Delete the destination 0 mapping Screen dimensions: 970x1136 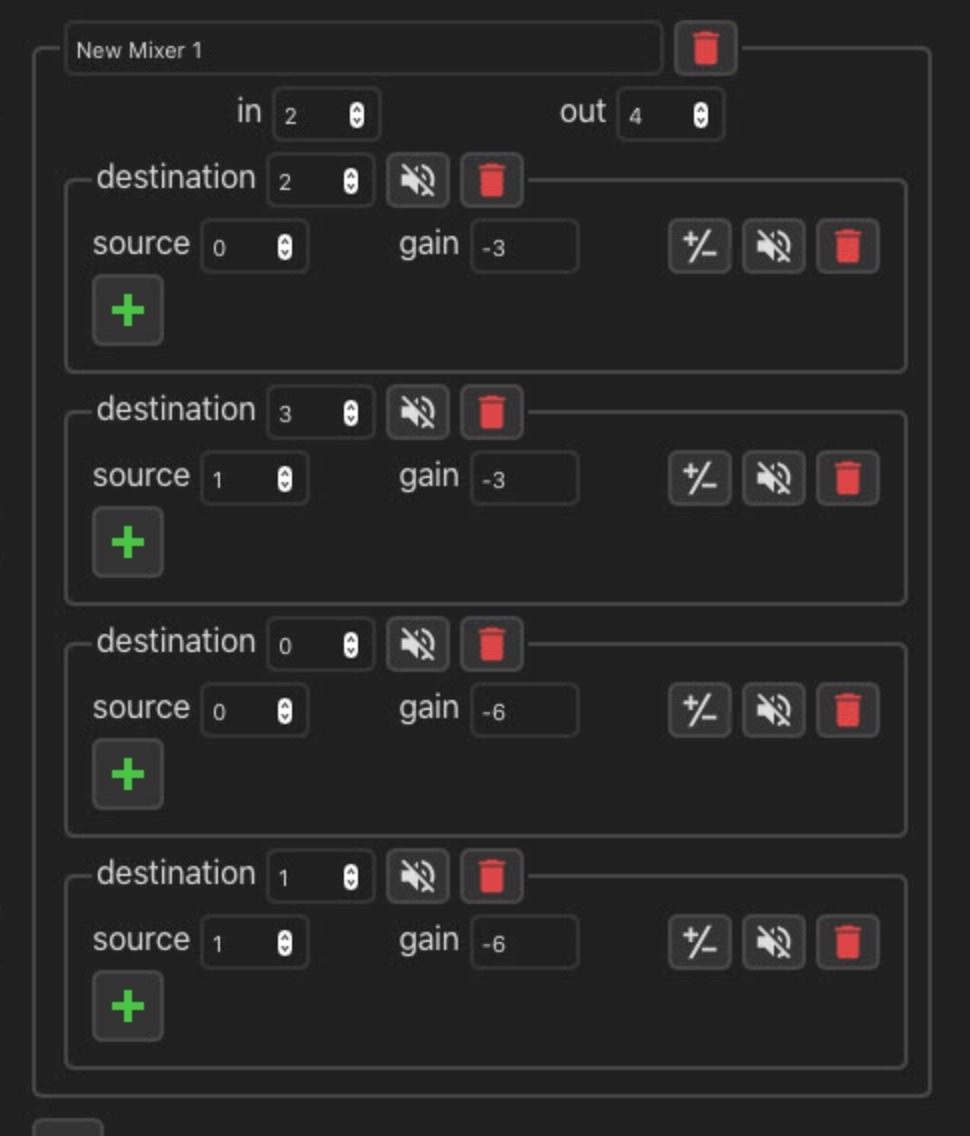491,644
